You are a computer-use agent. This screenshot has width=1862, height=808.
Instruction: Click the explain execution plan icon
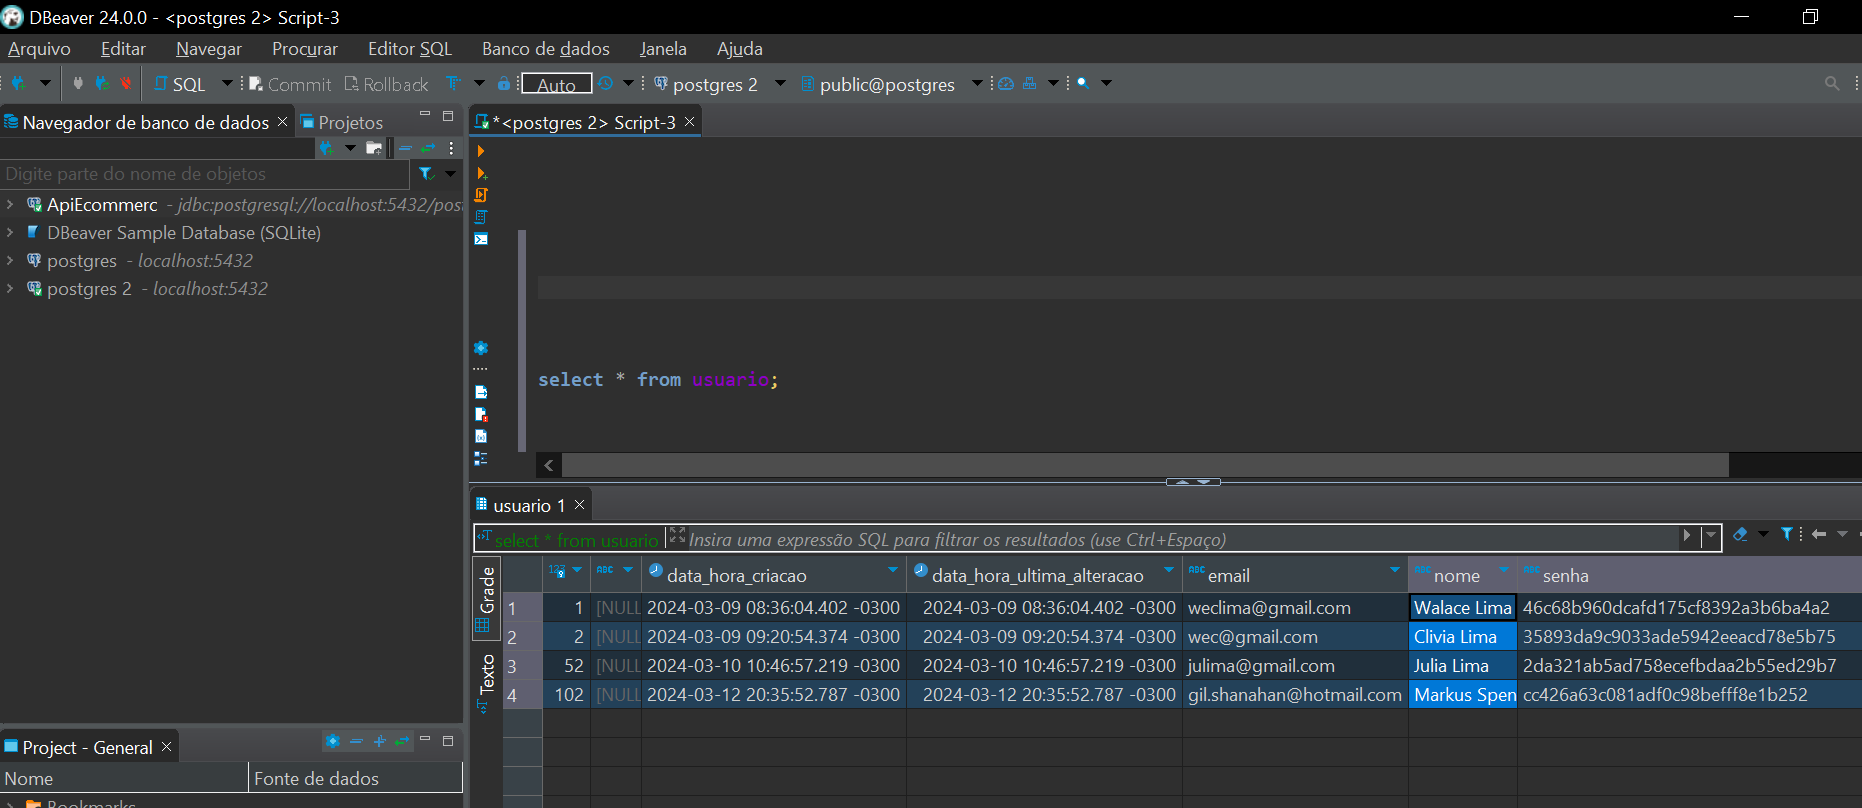click(x=481, y=217)
